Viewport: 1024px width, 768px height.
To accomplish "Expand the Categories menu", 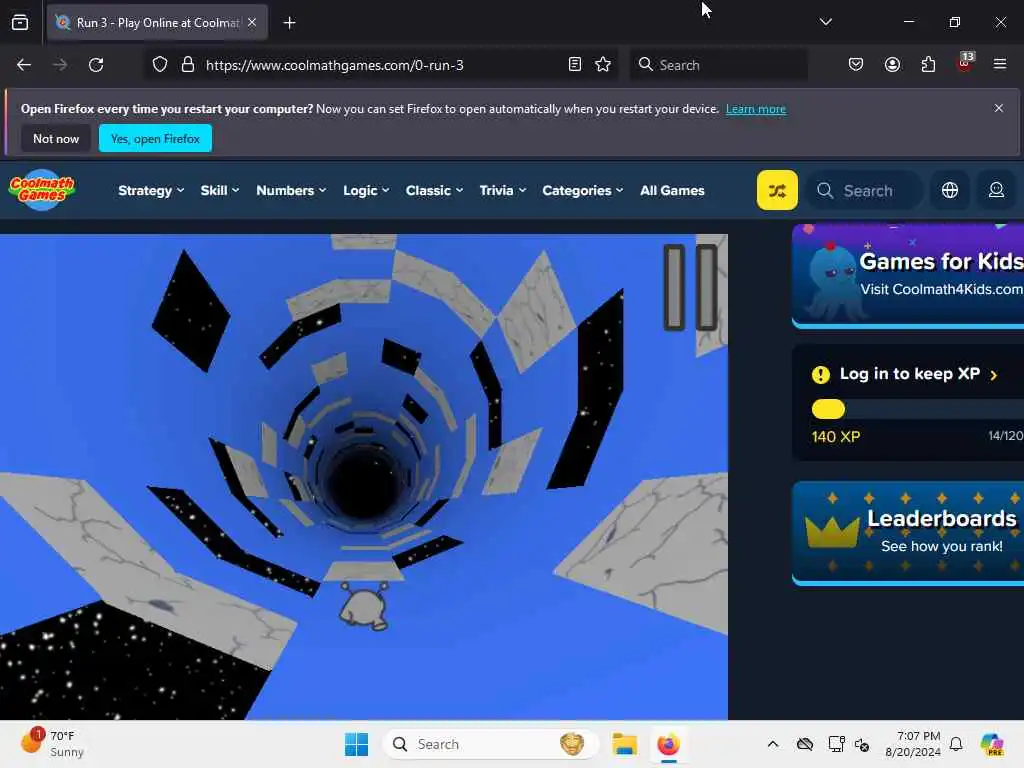I will point(583,191).
